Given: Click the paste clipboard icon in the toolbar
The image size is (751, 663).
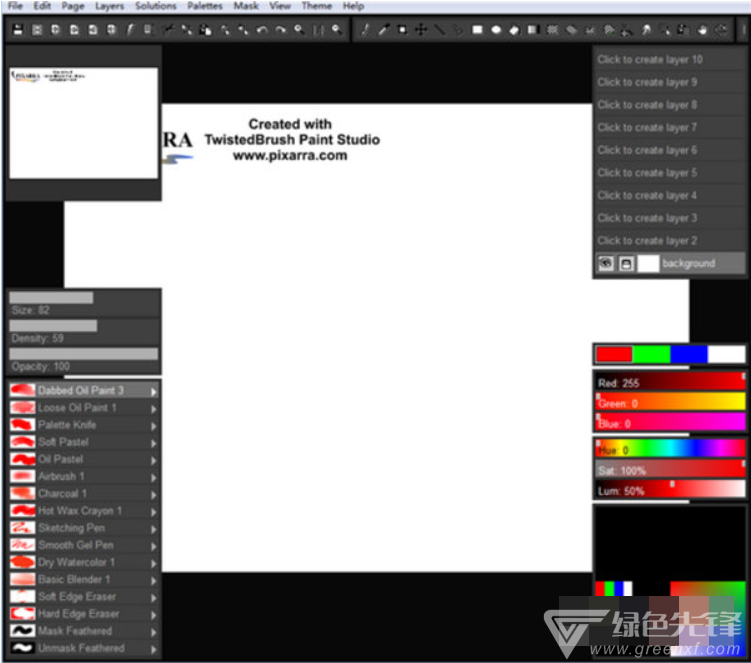Looking at the screenshot, I should click(205, 30).
